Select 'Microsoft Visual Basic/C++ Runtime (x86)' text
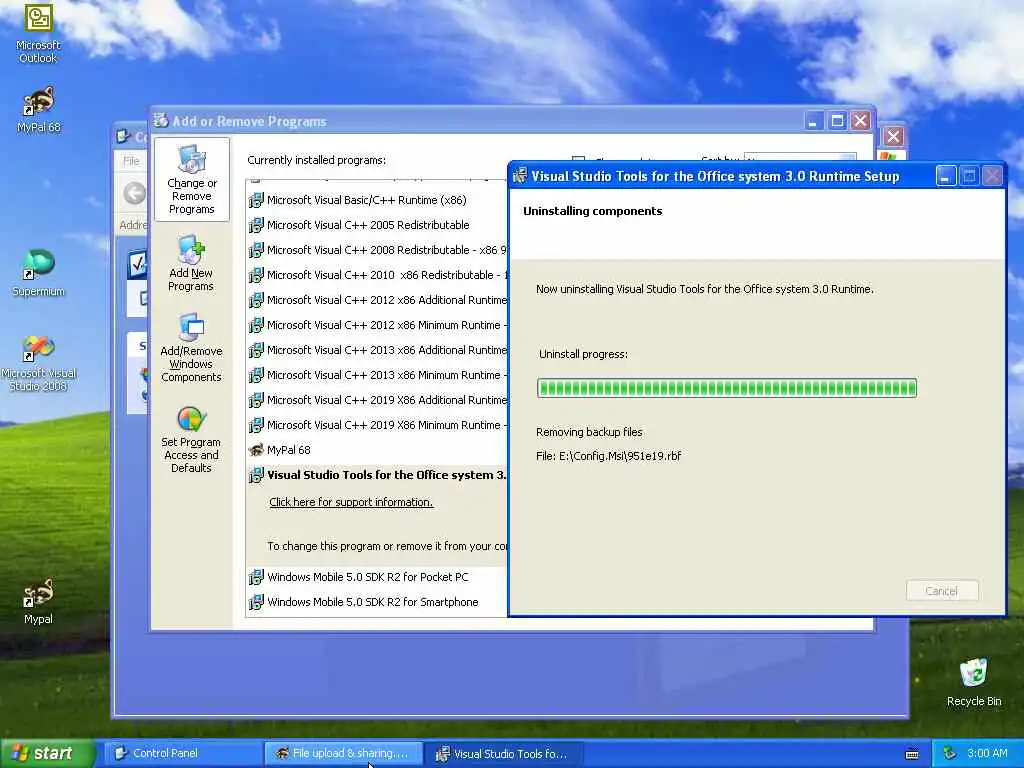Viewport: 1024px width, 768px height. 366,200
